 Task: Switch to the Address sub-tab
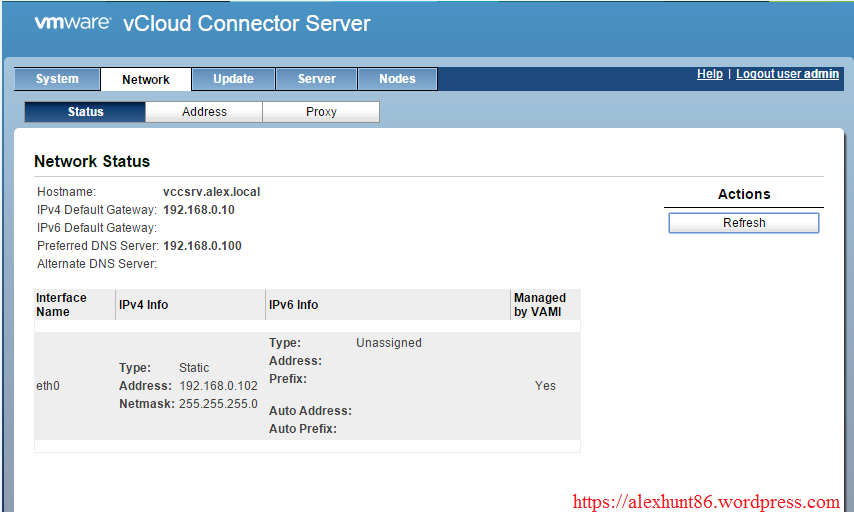[204, 112]
